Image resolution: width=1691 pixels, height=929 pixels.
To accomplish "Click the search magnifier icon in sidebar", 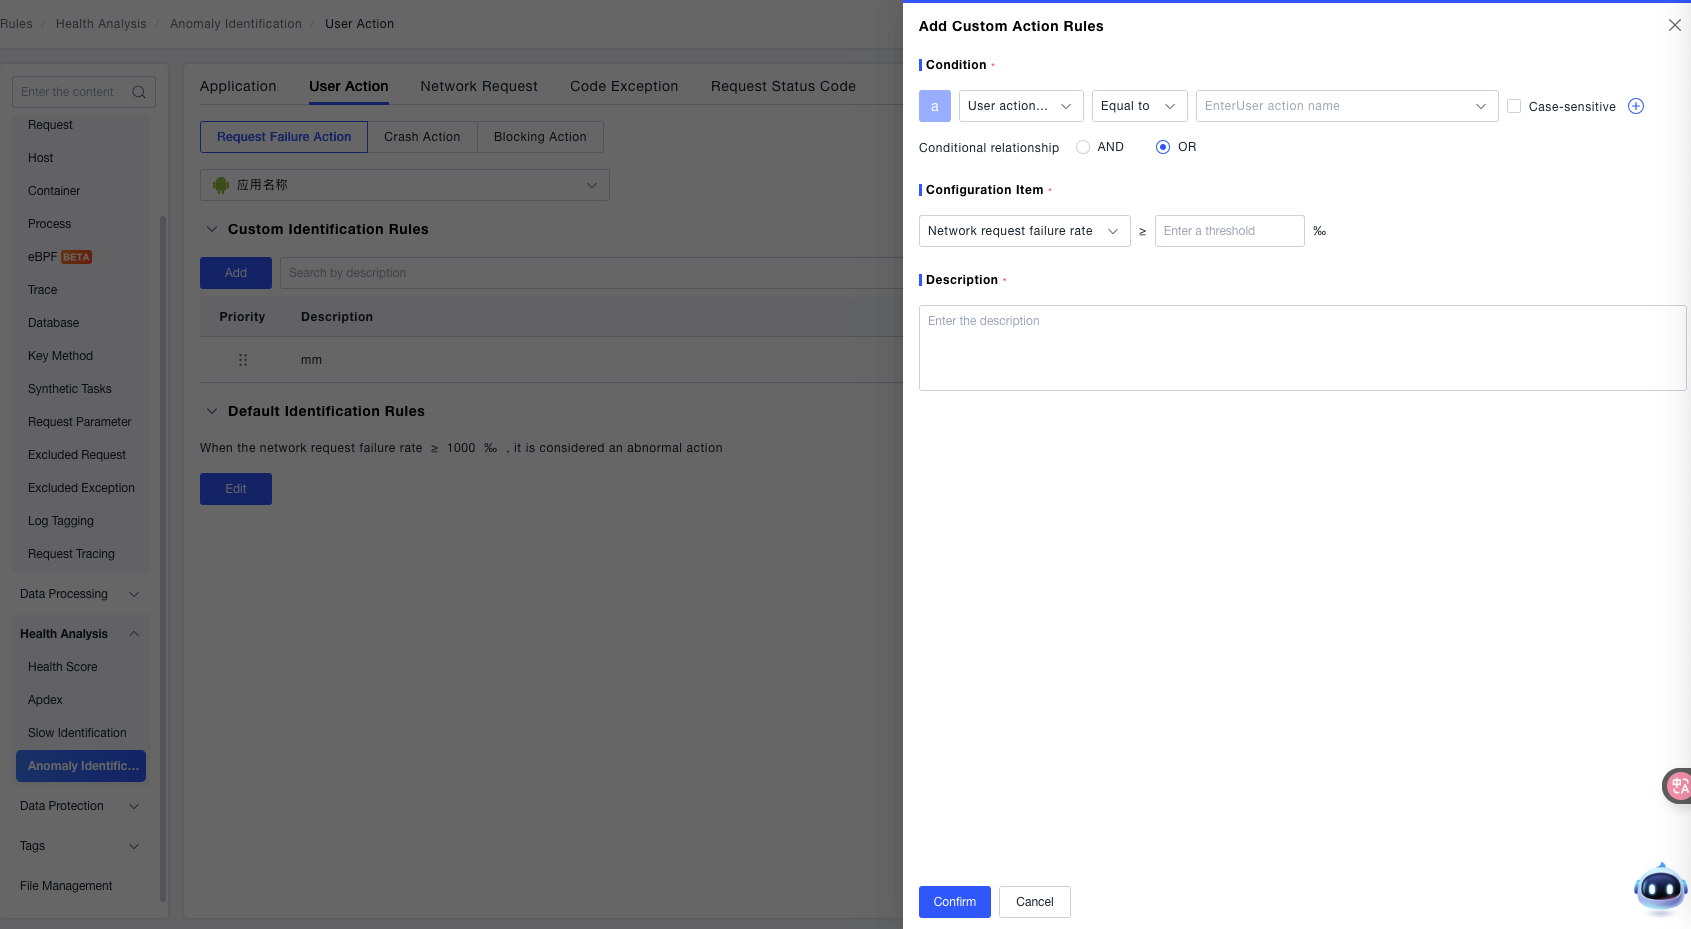I will click(139, 92).
